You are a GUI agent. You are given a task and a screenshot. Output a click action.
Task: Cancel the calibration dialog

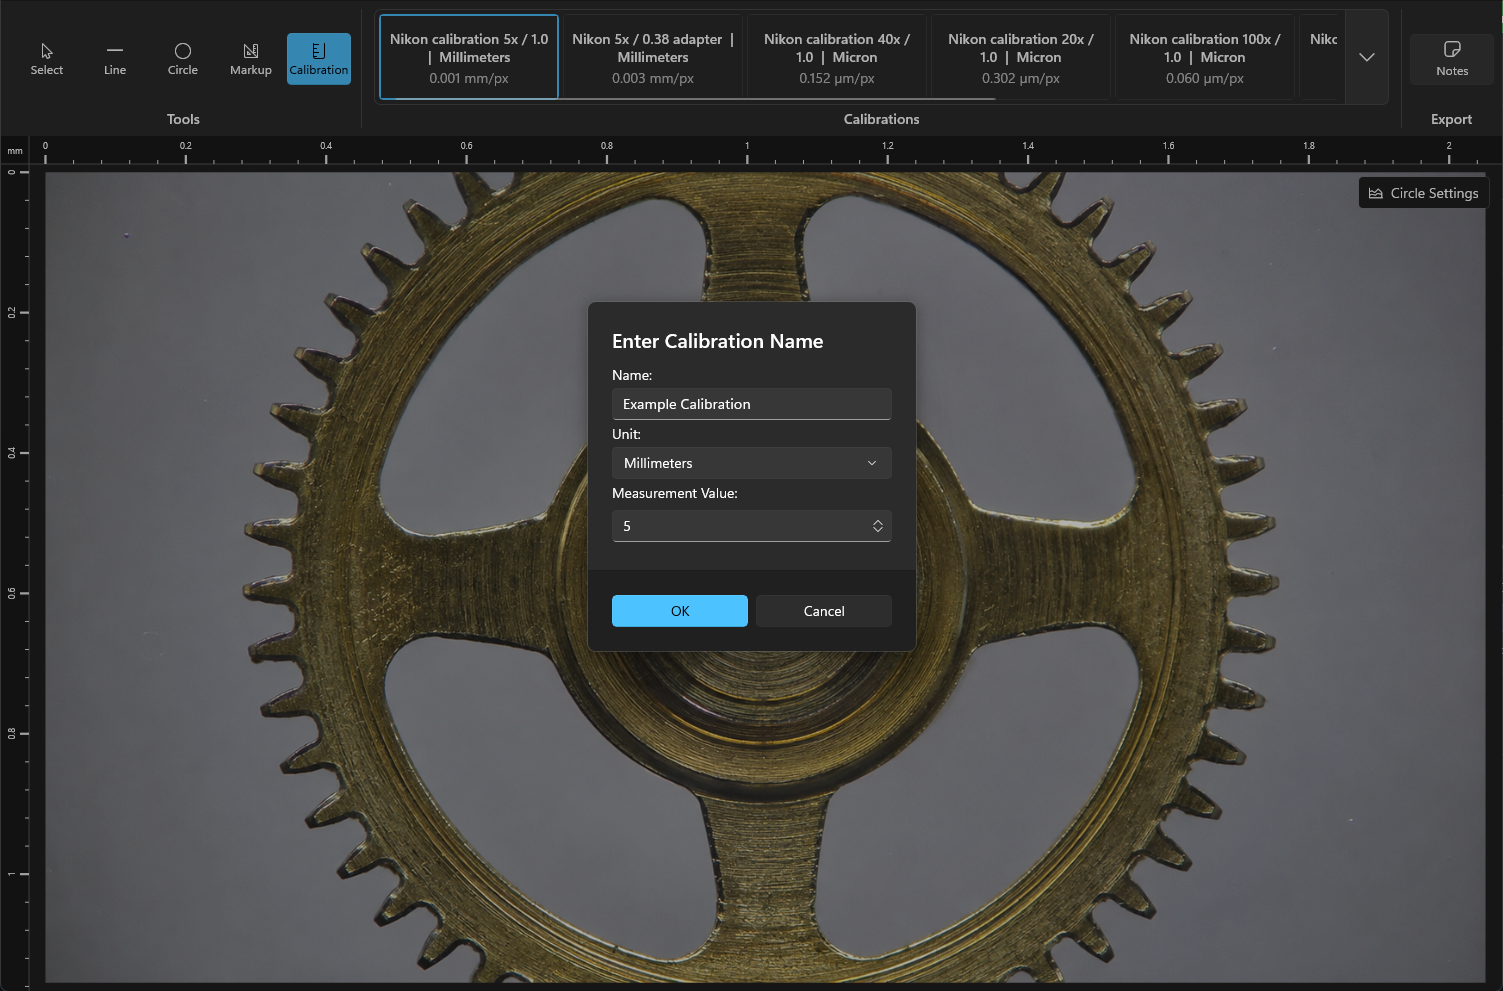(x=824, y=611)
